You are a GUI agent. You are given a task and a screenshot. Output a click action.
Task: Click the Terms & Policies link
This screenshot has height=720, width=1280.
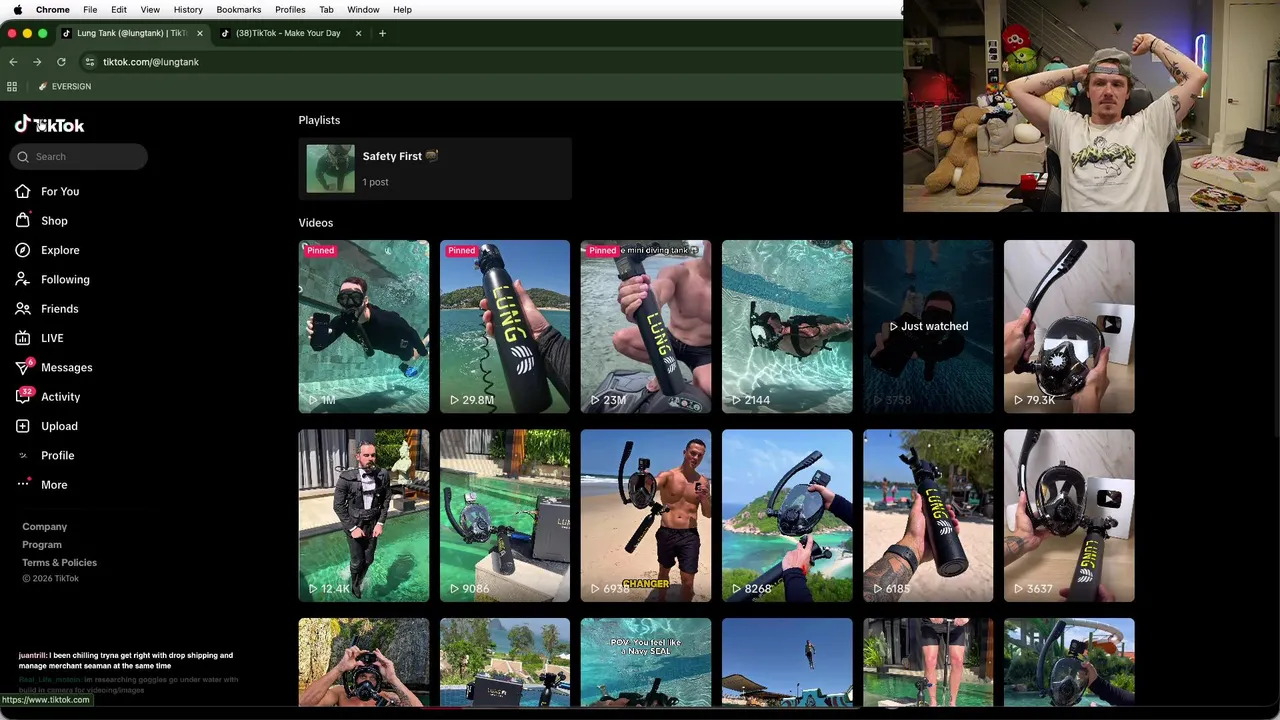click(60, 562)
